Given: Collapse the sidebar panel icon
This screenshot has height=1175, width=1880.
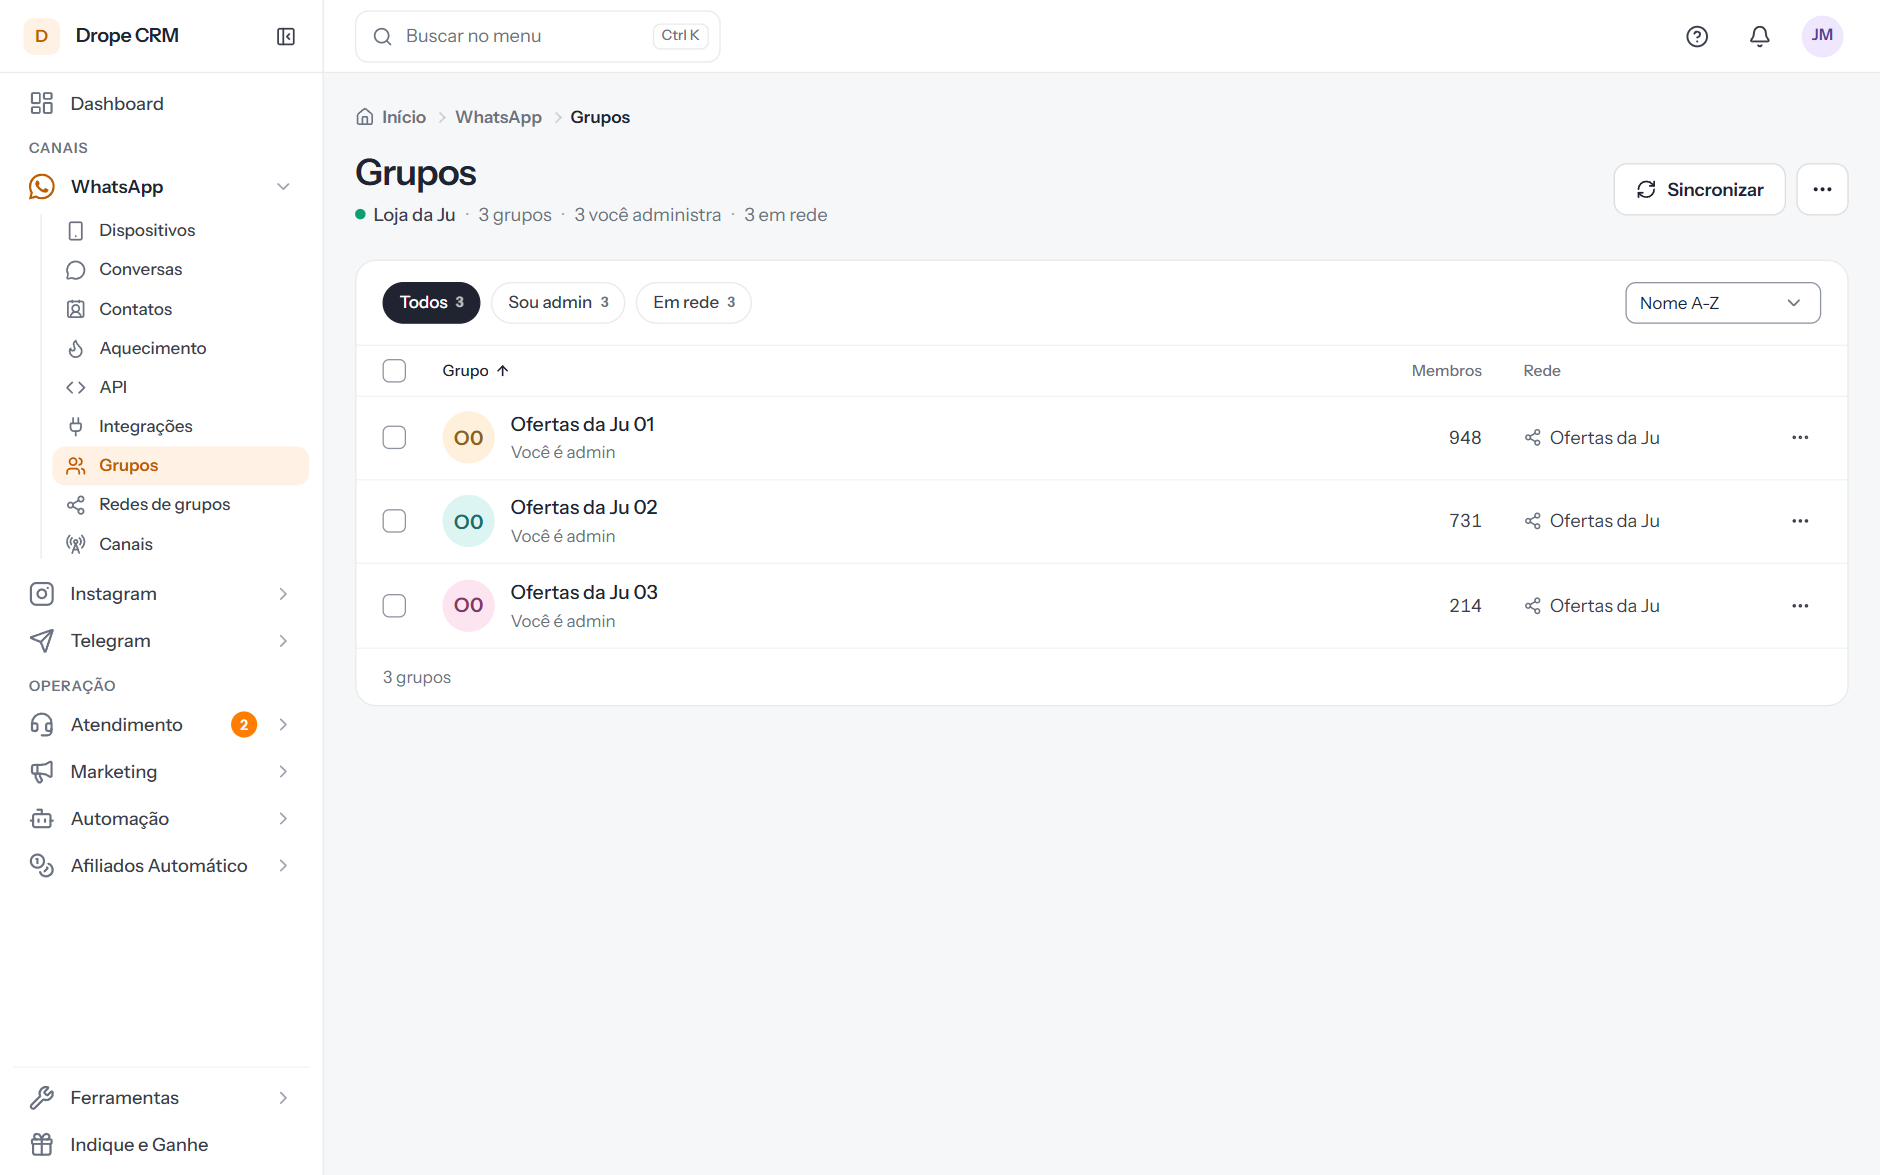Looking at the screenshot, I should 286,37.
